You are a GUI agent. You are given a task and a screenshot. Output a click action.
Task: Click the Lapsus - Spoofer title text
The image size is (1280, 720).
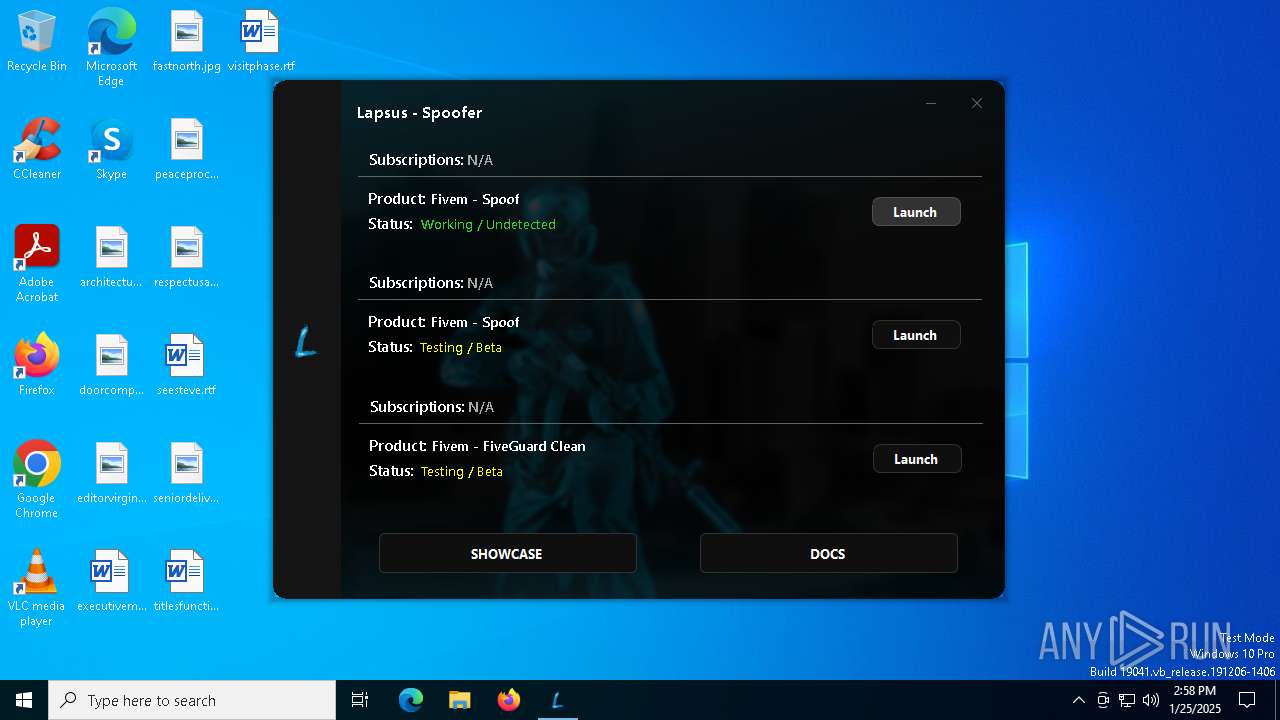pos(420,113)
